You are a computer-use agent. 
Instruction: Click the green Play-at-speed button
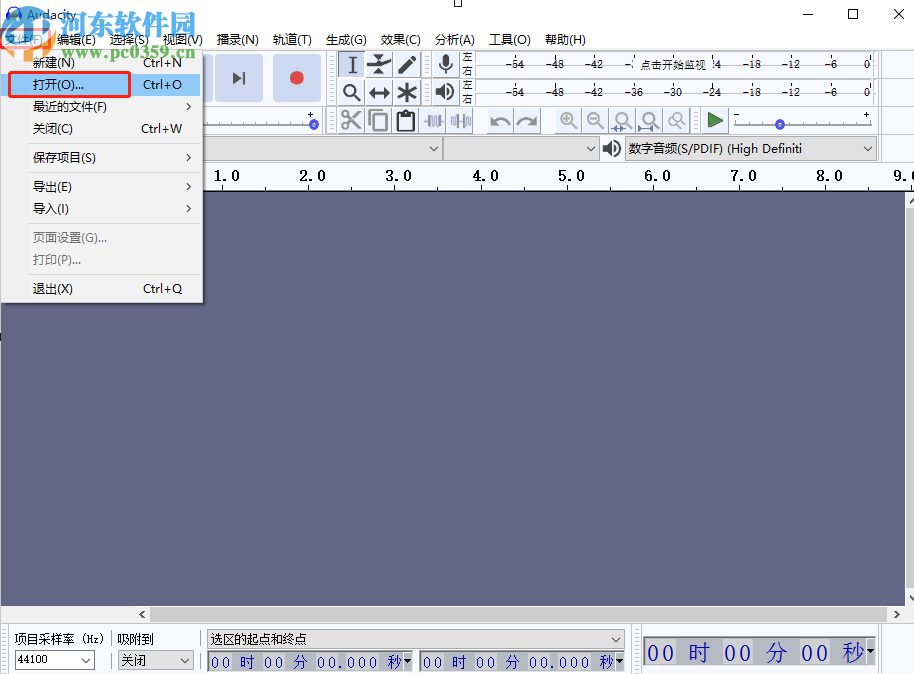[x=714, y=121]
